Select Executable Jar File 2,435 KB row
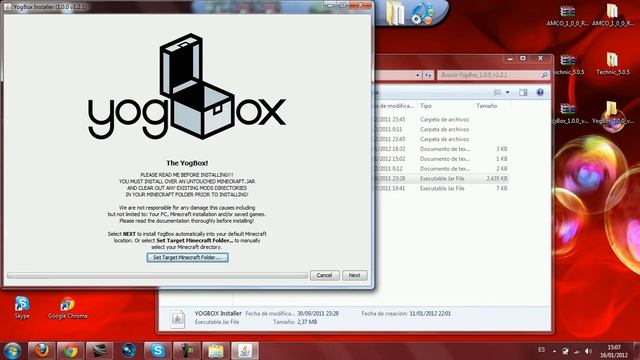 pyautogui.click(x=442, y=178)
